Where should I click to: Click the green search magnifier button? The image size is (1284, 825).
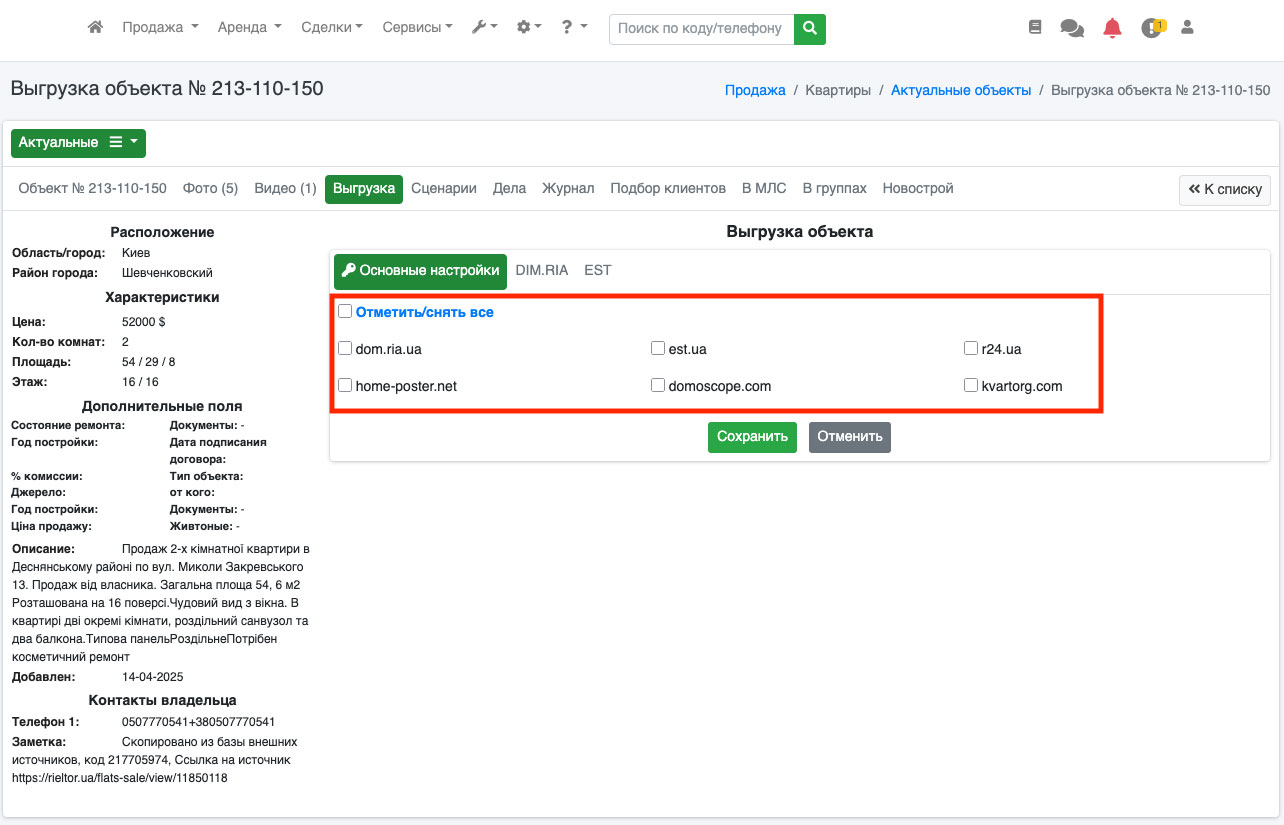coord(810,28)
